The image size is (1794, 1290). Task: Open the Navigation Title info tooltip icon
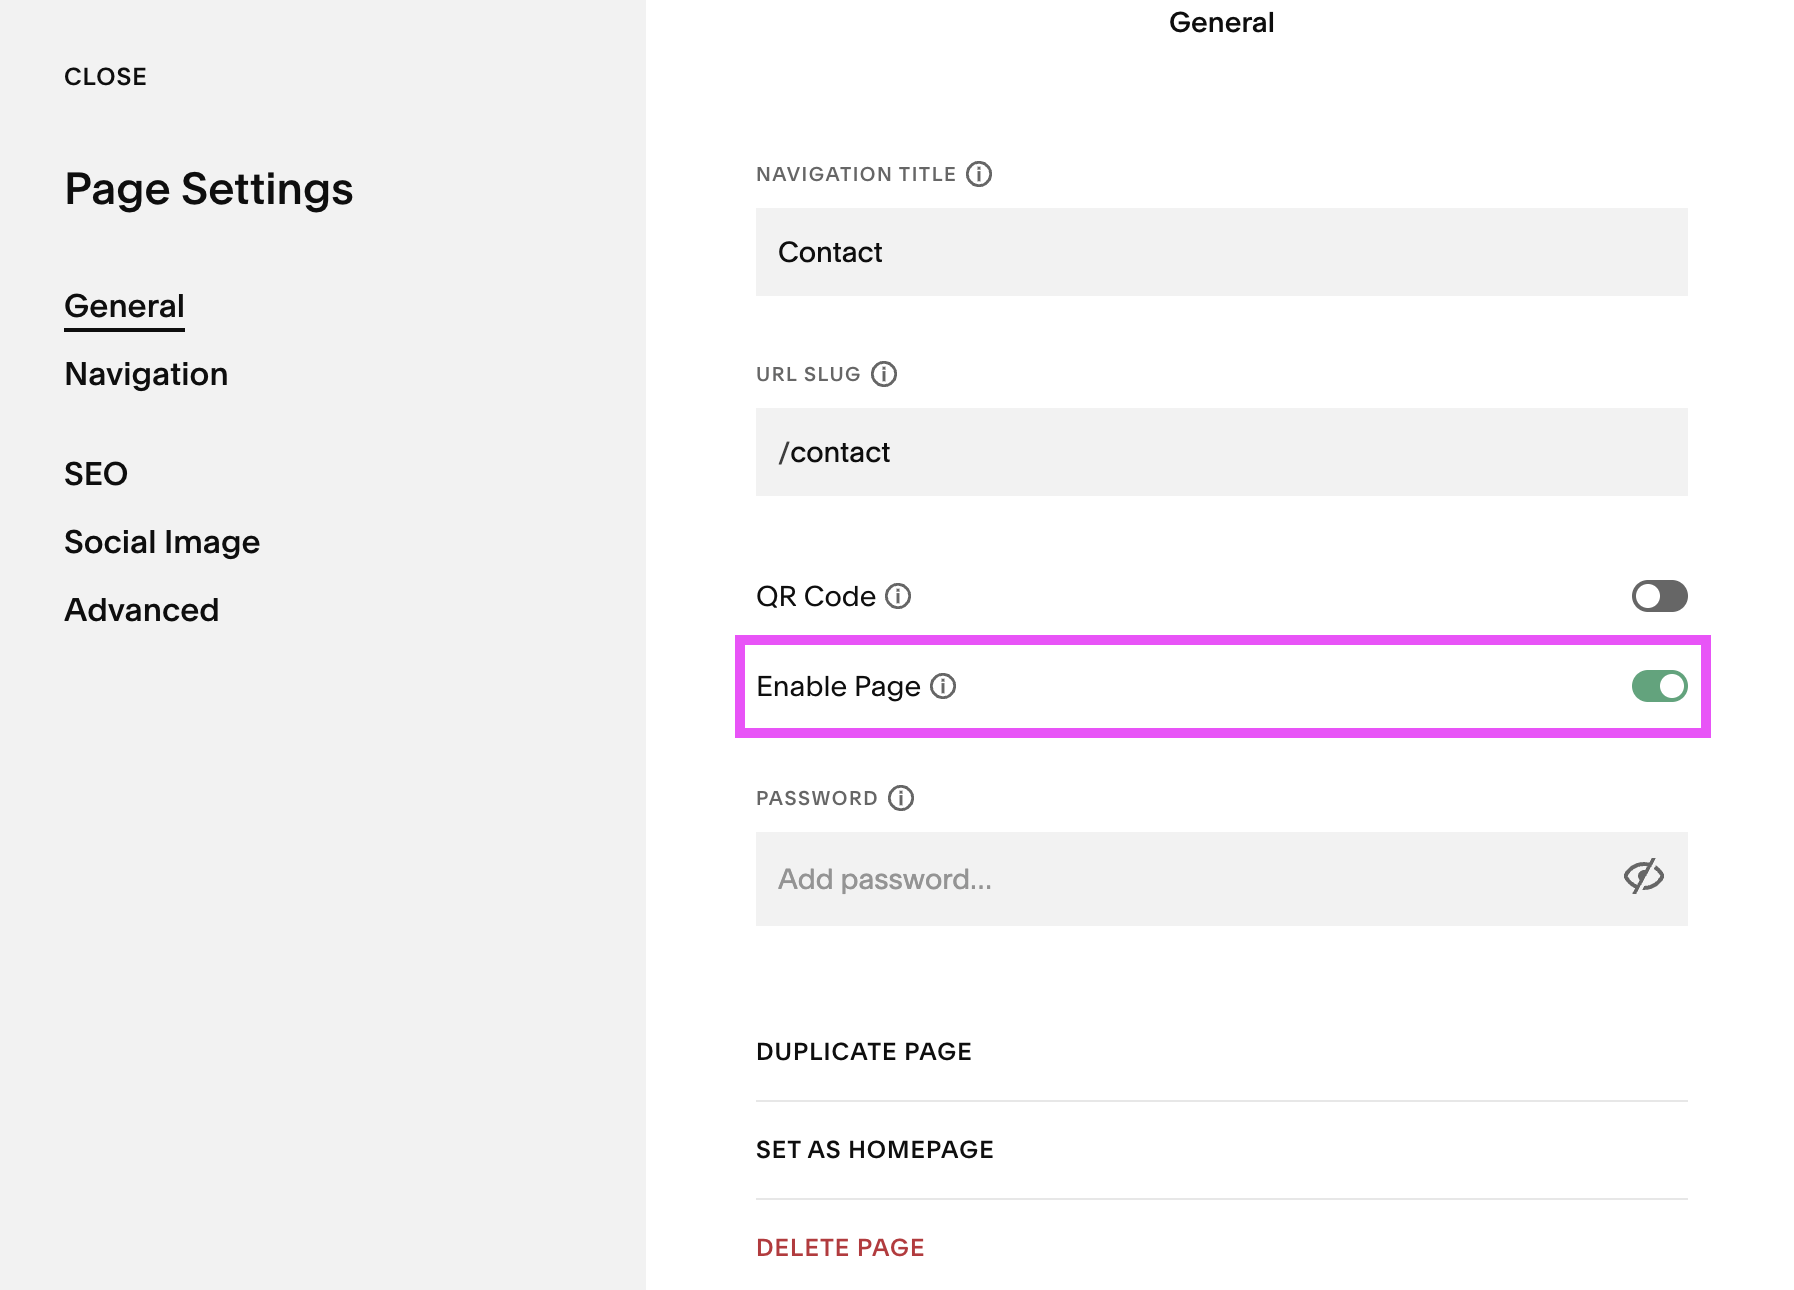click(x=979, y=174)
